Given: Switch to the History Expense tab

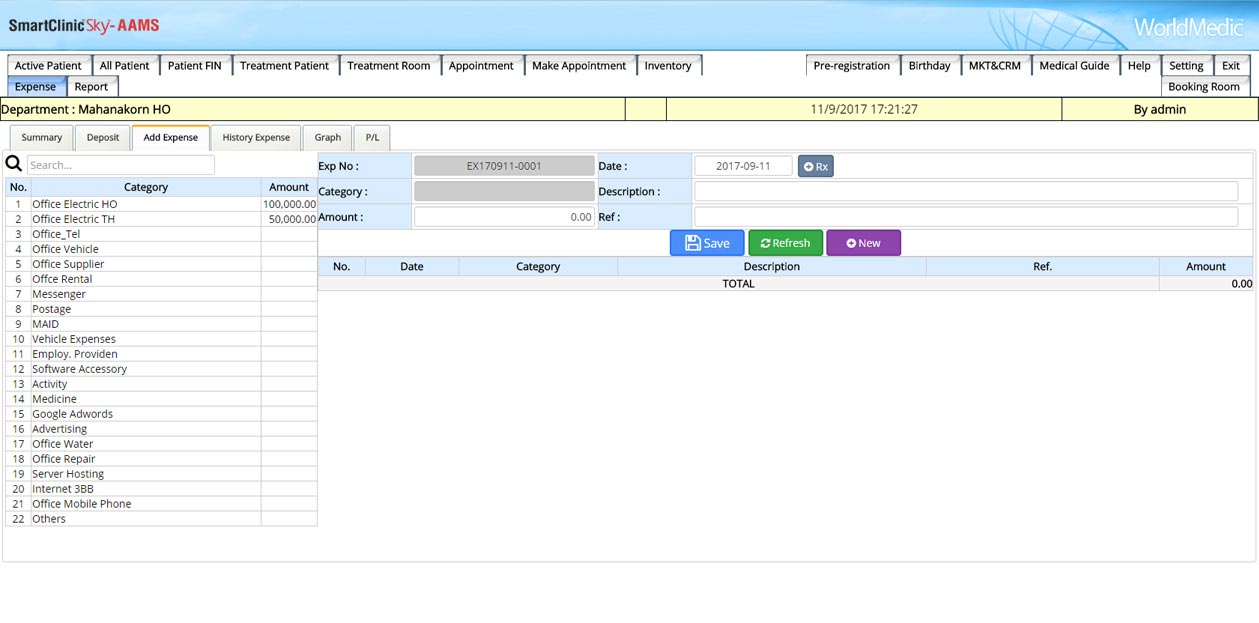Looking at the screenshot, I should click(256, 138).
